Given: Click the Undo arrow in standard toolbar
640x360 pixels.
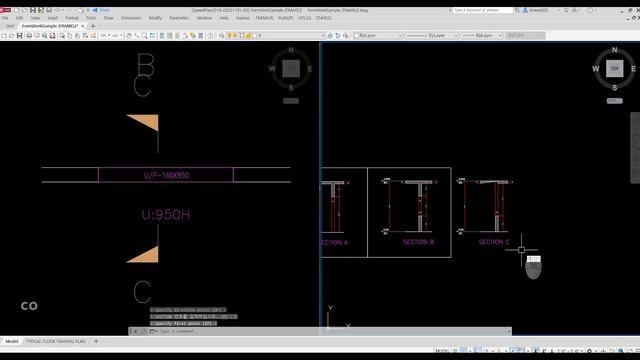Looking at the screenshot, I should 103,36.
